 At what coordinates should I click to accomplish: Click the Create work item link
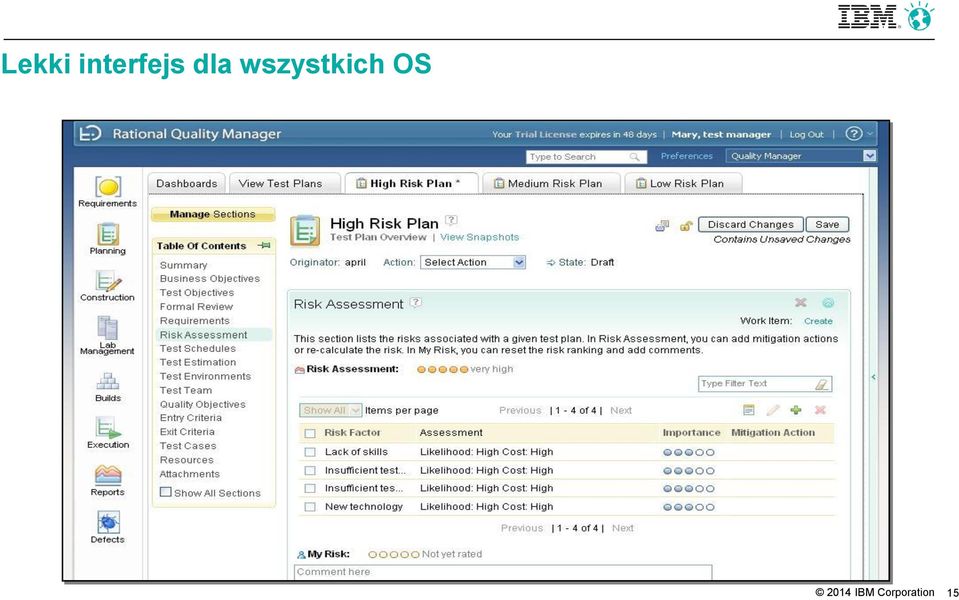tap(818, 321)
